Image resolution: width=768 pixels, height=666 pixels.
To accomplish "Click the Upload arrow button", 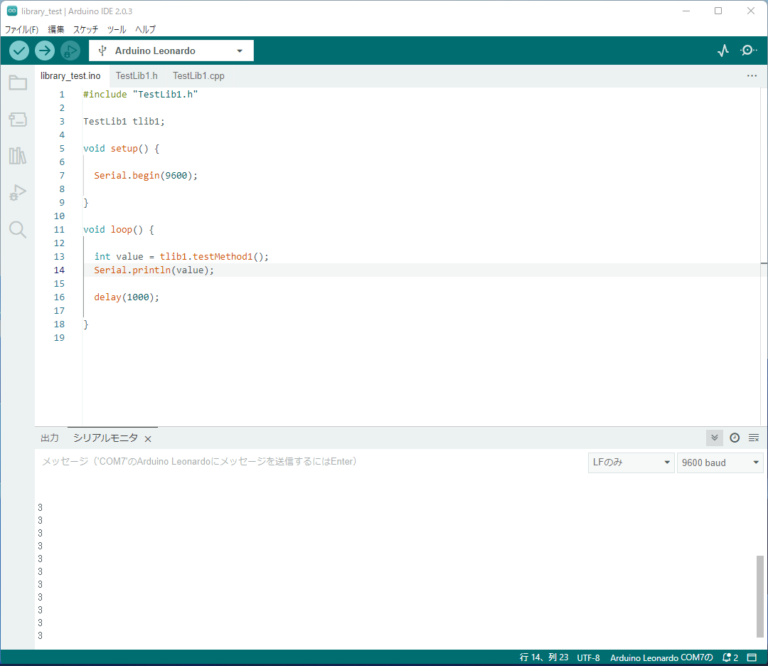I will tap(45, 51).
